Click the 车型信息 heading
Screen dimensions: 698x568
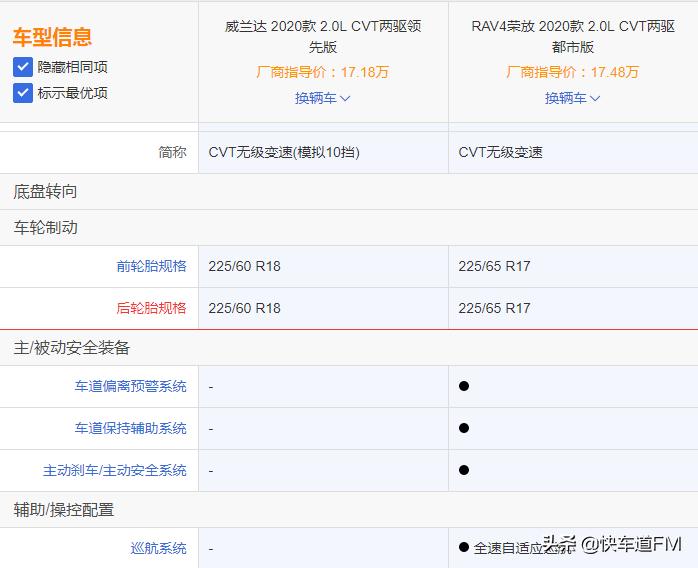53,37
